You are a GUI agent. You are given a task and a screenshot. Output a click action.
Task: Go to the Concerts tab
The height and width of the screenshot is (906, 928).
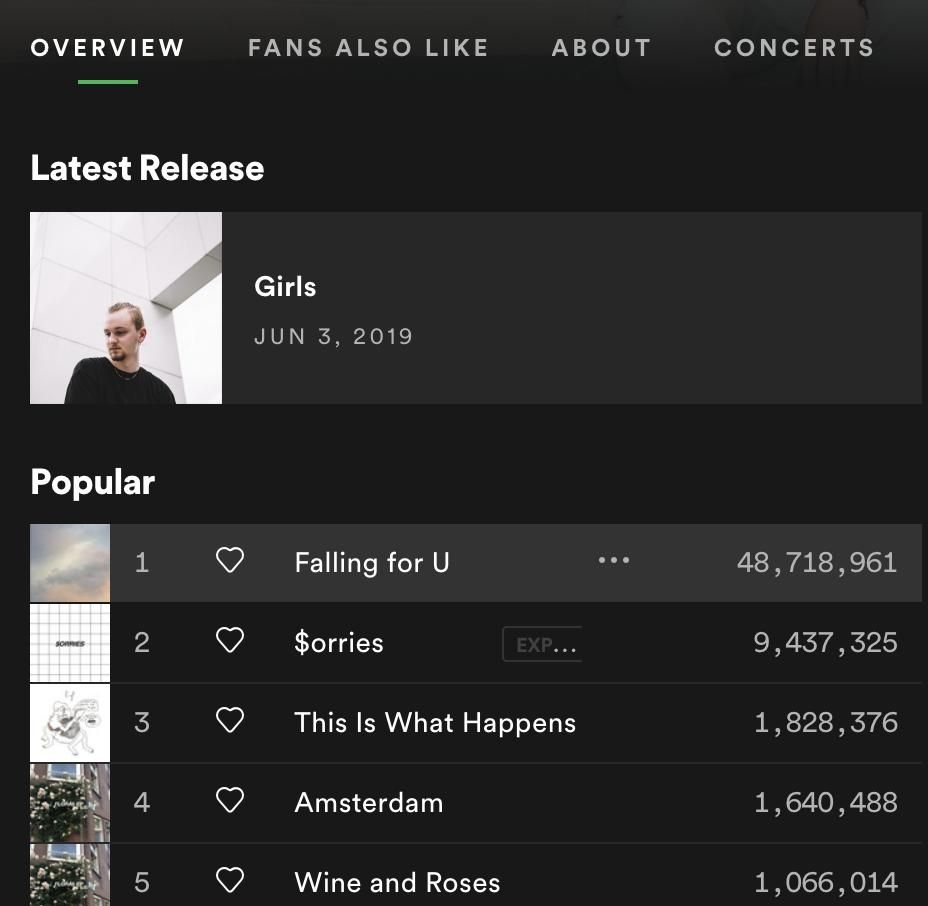tap(794, 48)
